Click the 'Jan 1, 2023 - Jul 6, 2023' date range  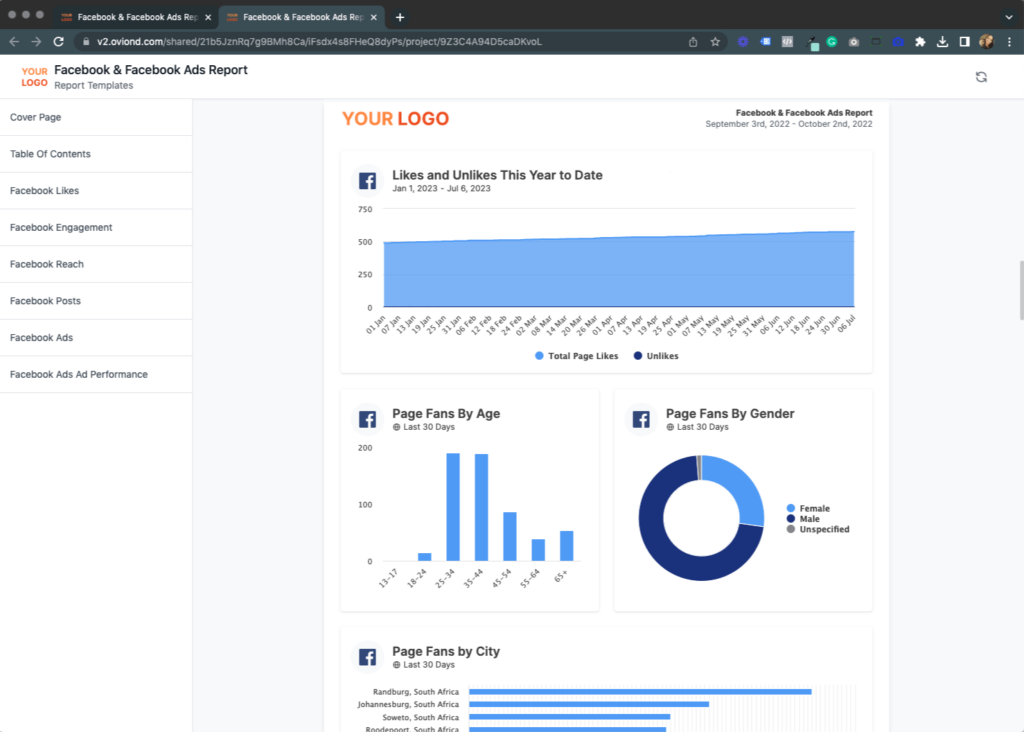pyautogui.click(x=441, y=188)
